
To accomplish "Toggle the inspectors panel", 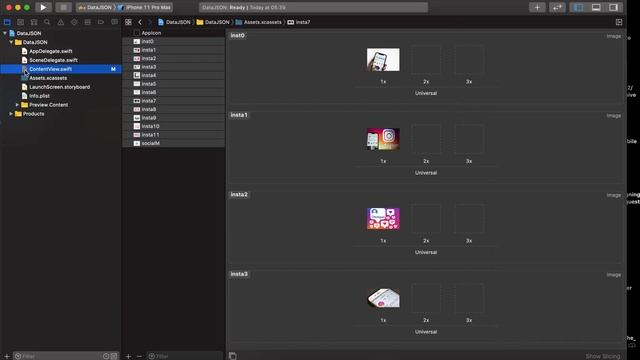I will click(613, 7).
